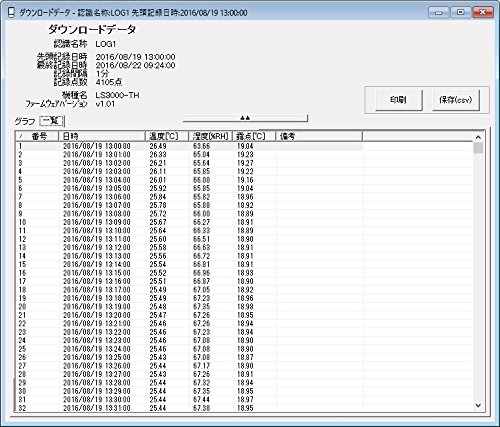Close the download data window
The image size is (500, 427).
click(483, 13)
